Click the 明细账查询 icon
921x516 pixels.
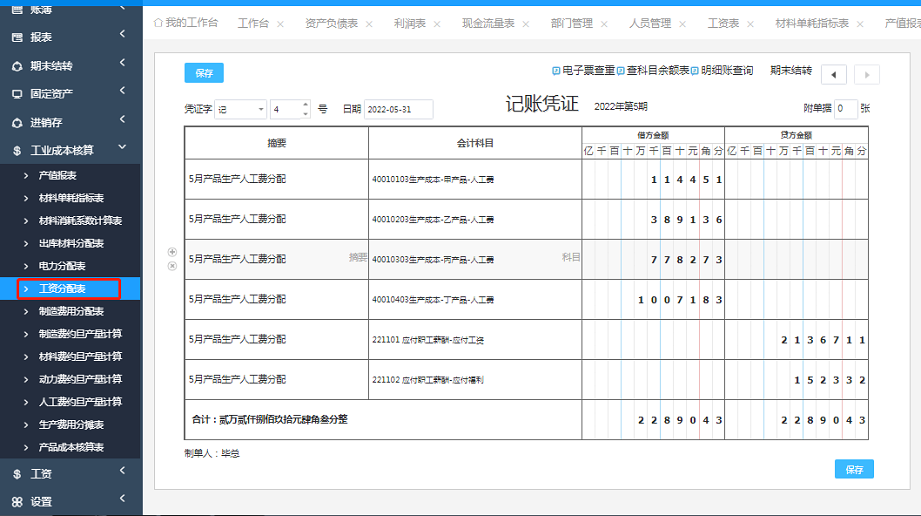[695, 71]
